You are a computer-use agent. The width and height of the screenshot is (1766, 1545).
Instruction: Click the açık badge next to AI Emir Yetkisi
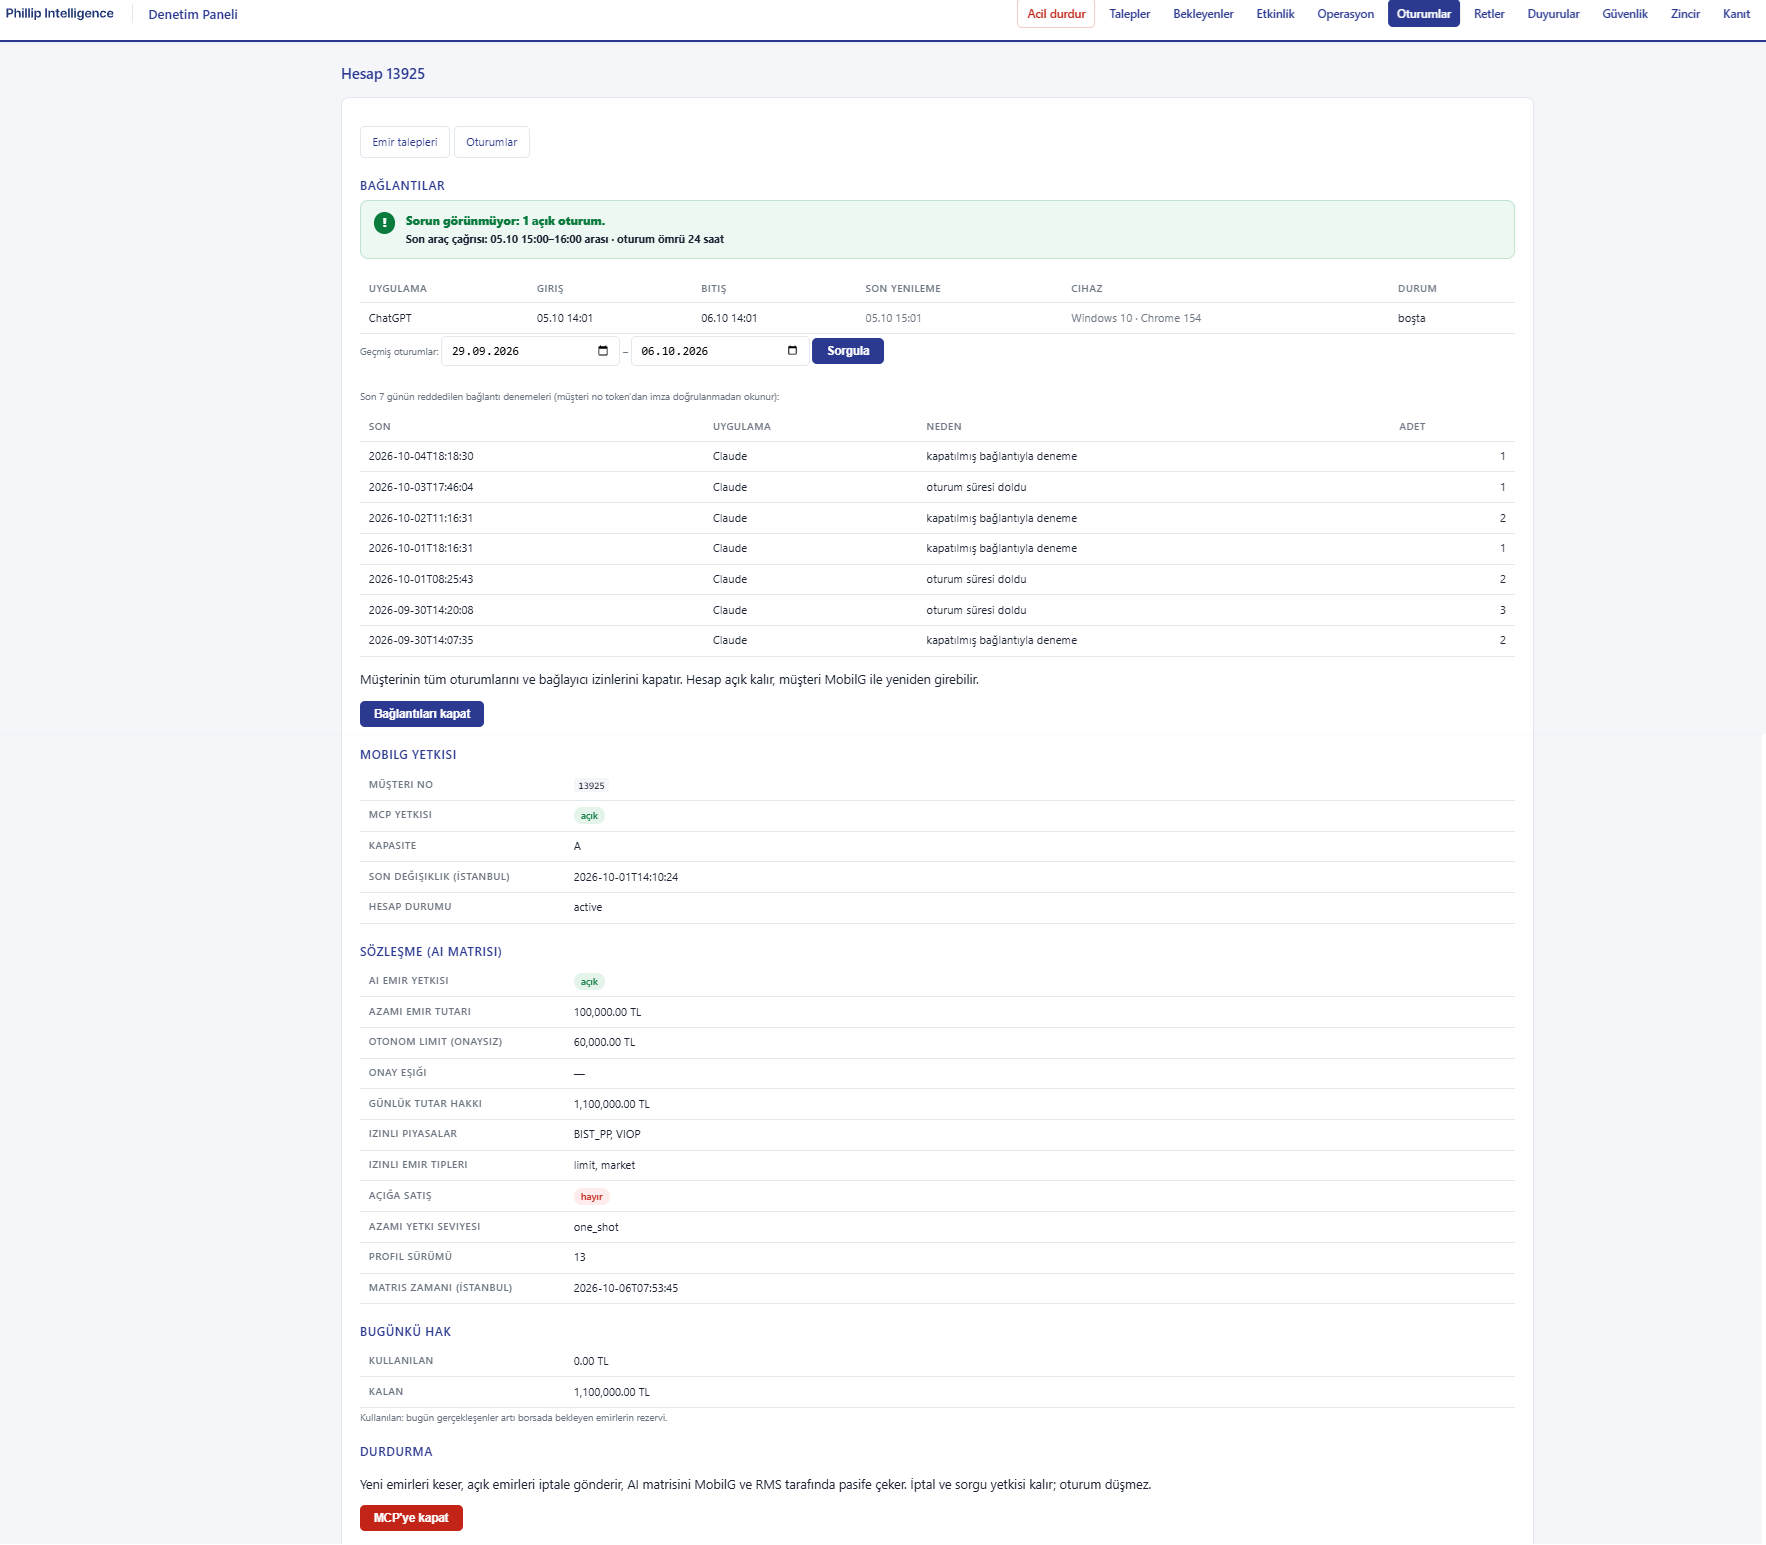tap(589, 982)
